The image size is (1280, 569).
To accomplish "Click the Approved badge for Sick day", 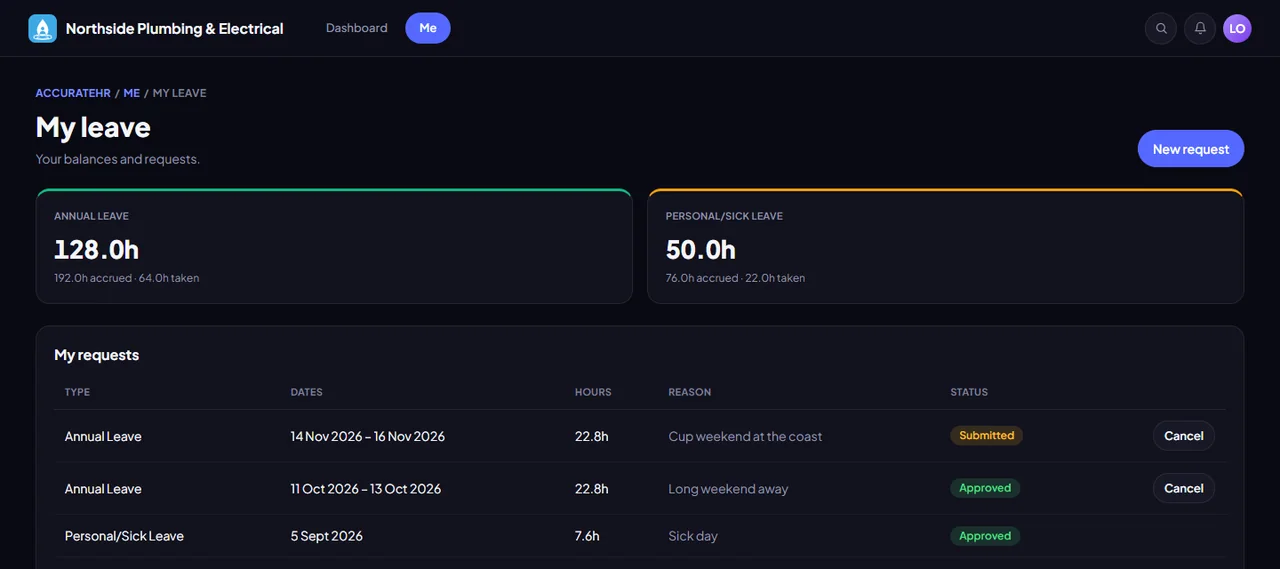I will point(985,536).
